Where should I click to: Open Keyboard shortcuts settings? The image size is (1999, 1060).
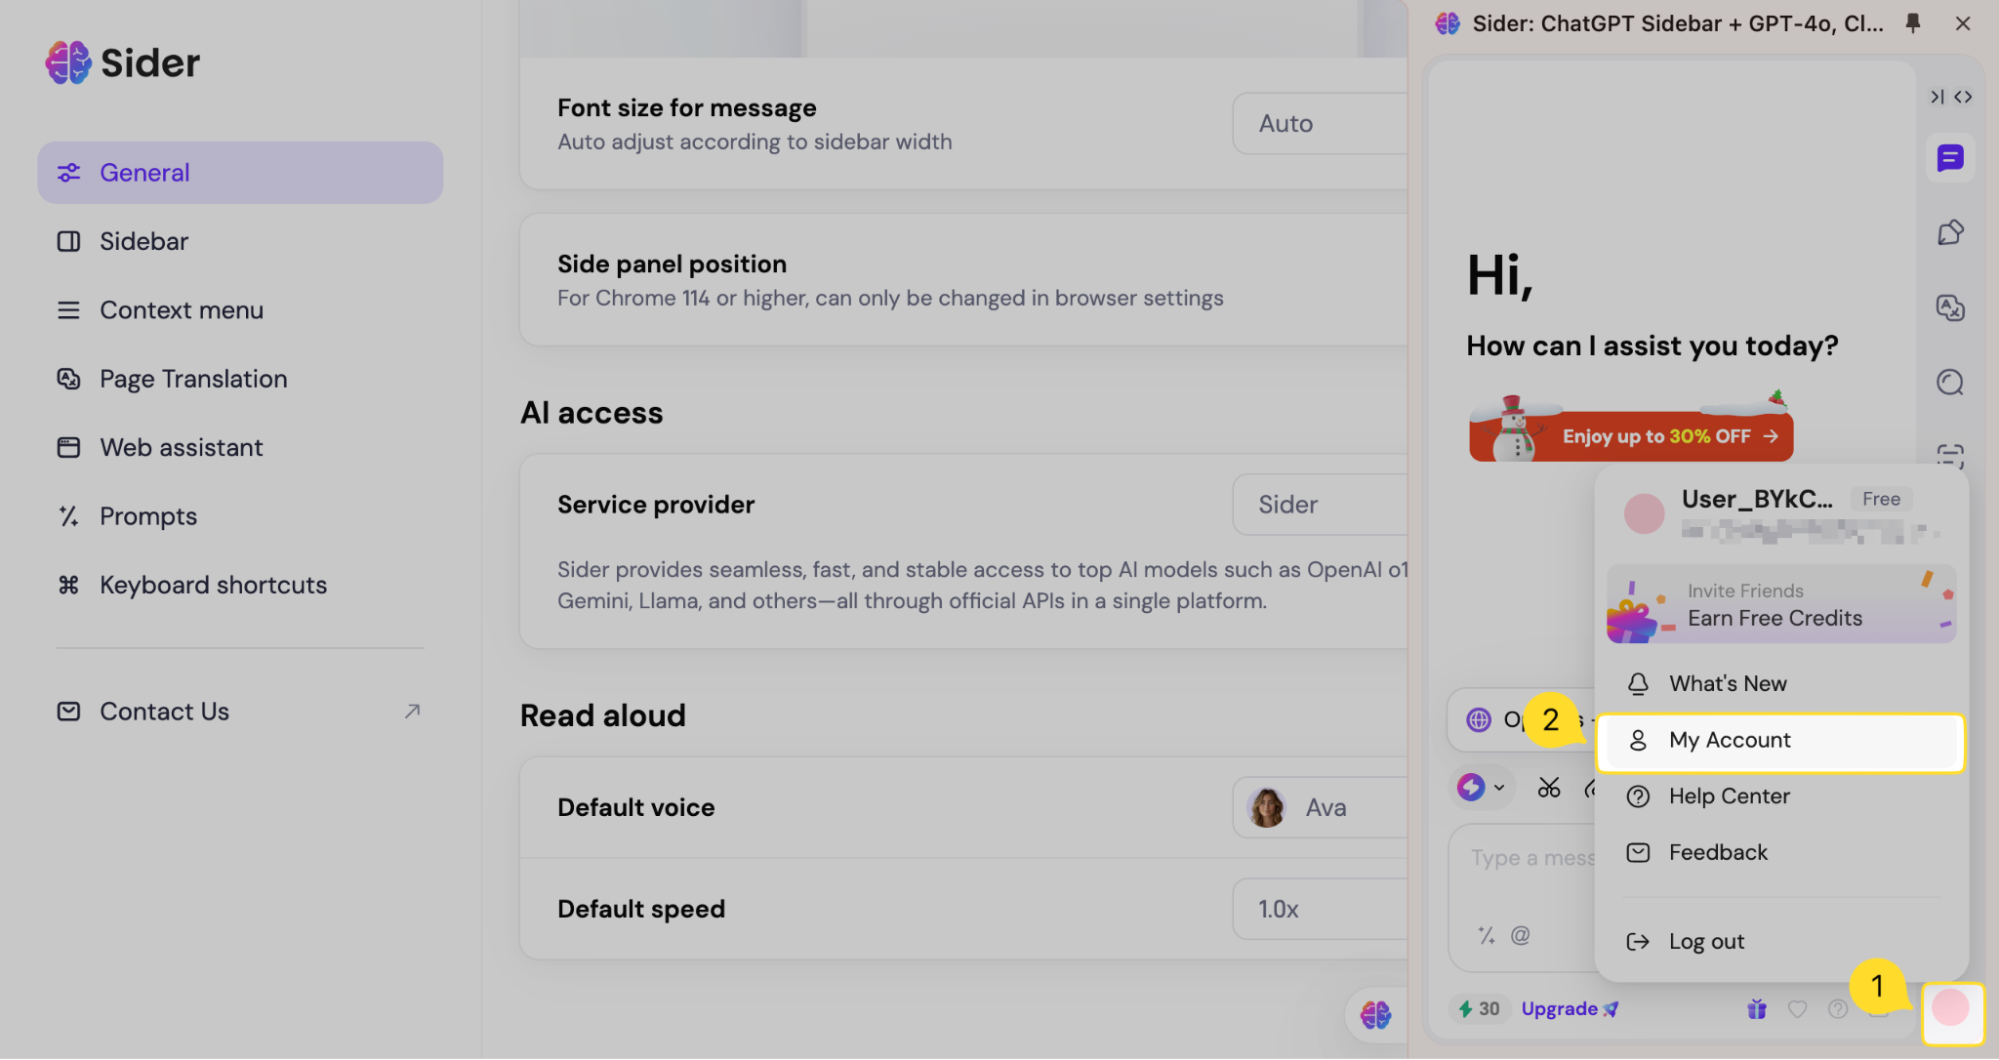point(240,586)
